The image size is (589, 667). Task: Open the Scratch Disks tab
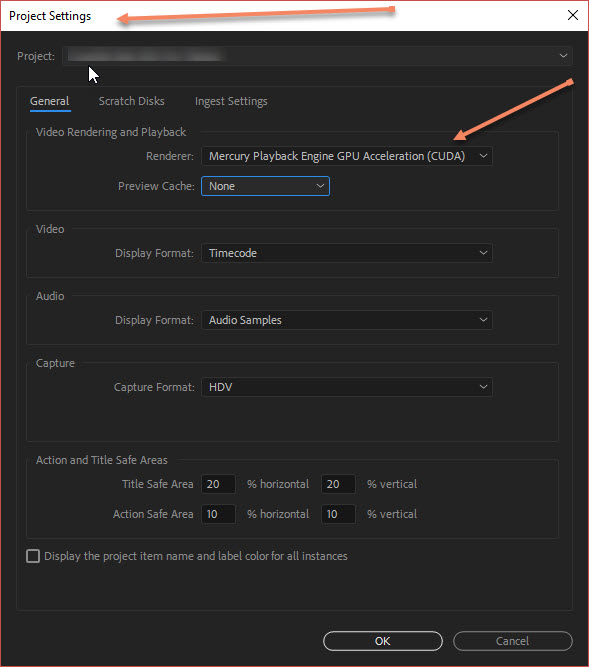click(131, 101)
